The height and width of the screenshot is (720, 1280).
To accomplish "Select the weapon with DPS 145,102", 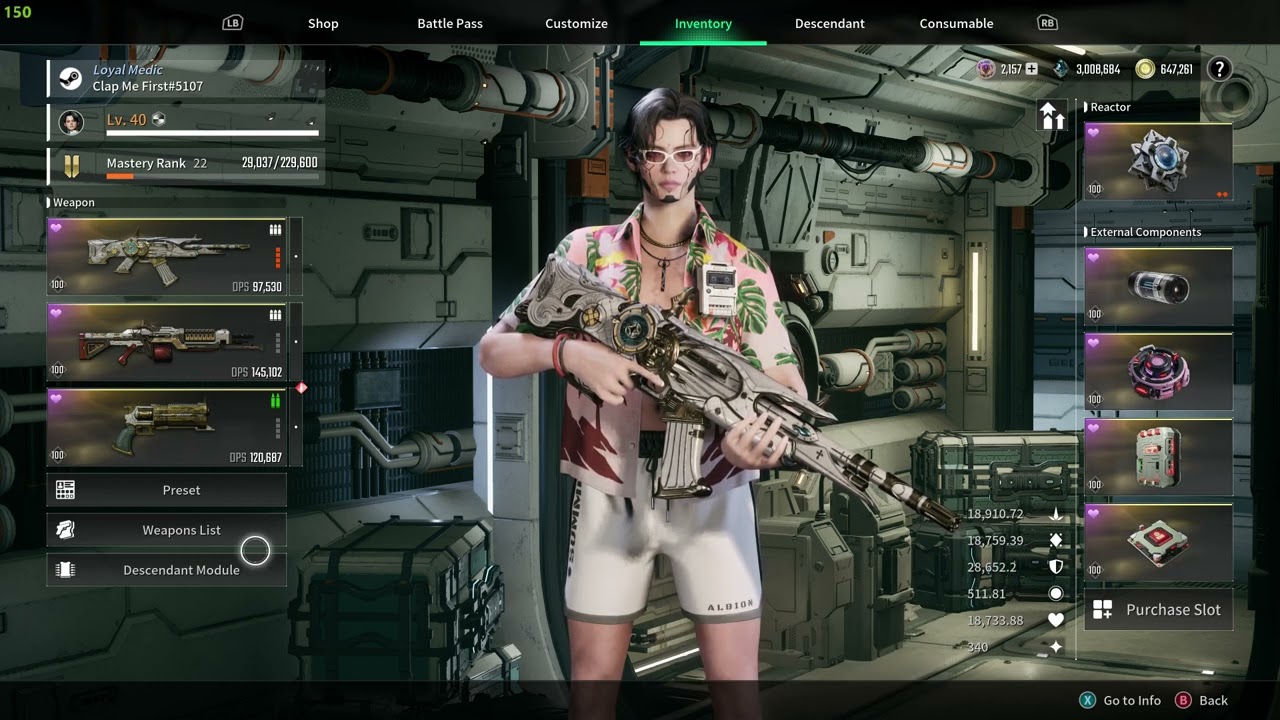I will (167, 342).
